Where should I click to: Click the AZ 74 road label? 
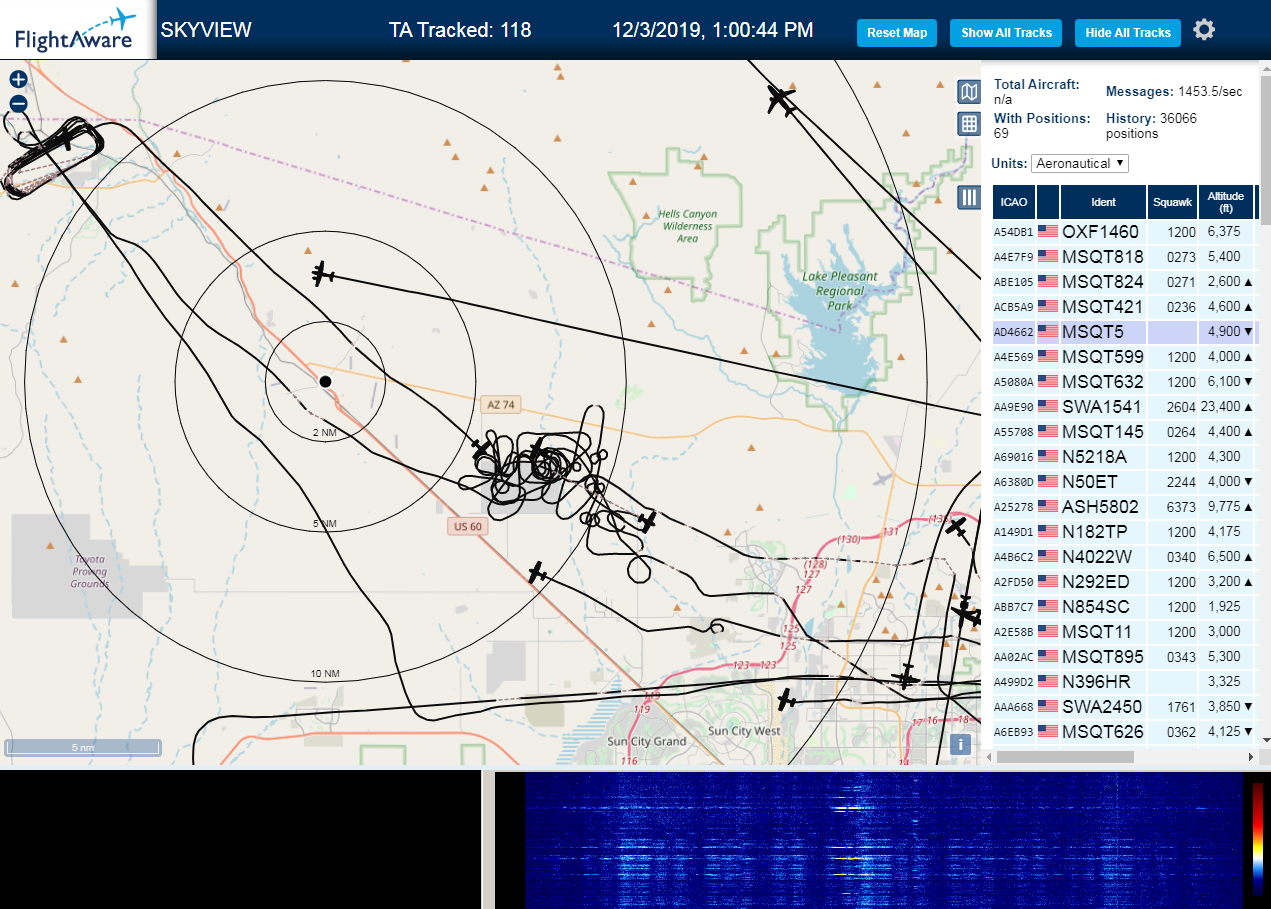pyautogui.click(x=500, y=405)
